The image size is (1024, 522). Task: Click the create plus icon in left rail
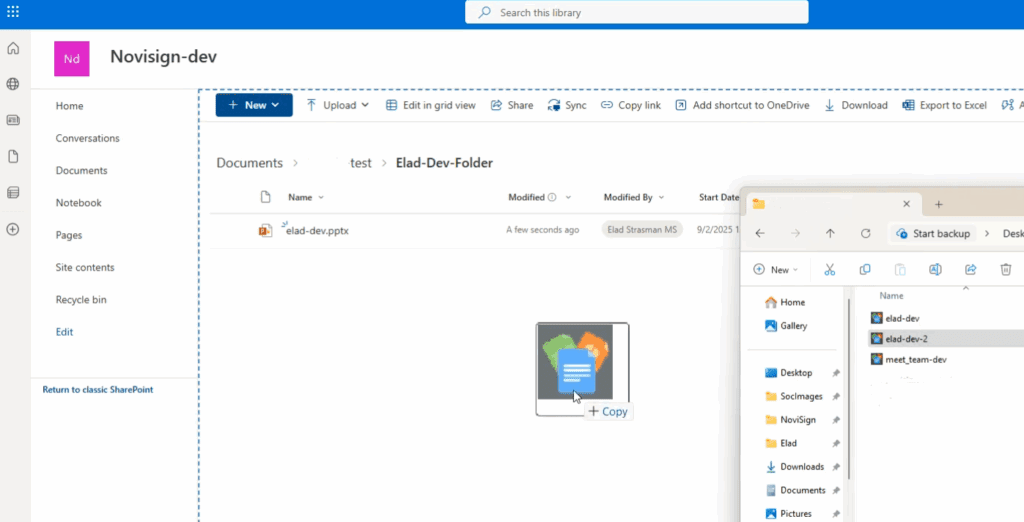(13, 229)
